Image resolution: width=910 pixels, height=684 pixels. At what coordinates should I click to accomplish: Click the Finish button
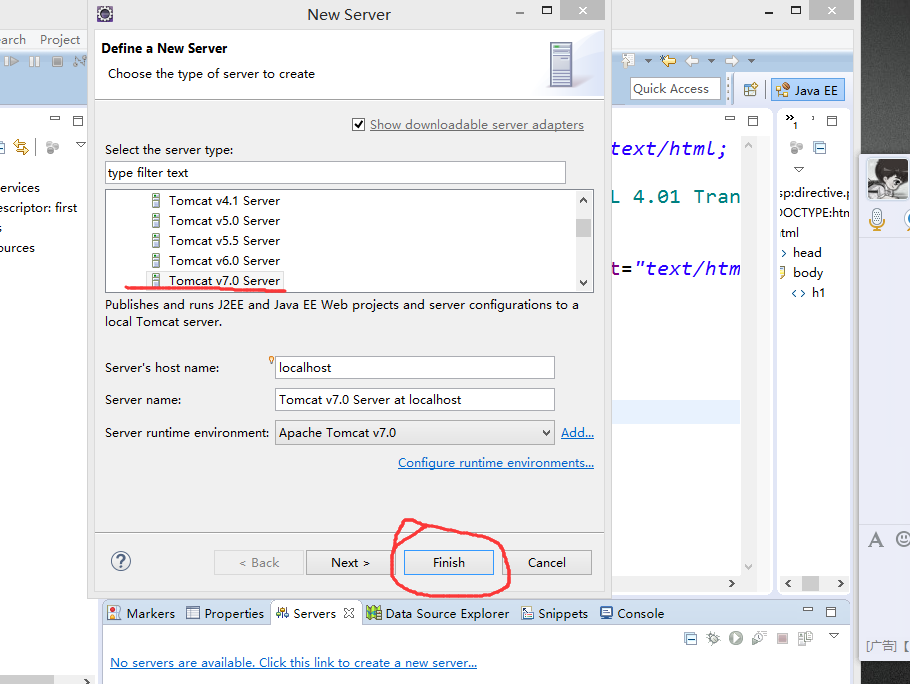[x=449, y=563]
